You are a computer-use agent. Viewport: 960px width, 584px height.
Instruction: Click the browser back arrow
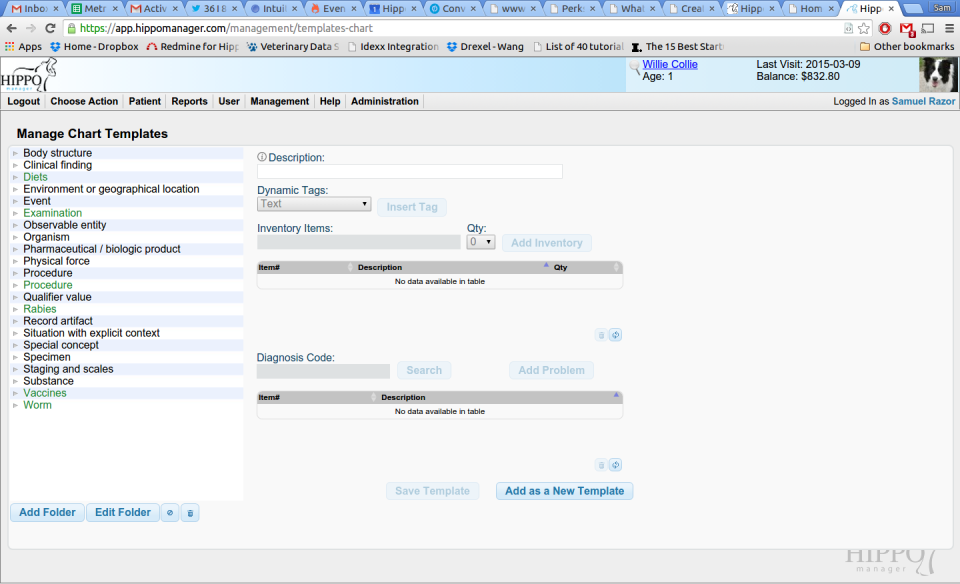(12, 28)
